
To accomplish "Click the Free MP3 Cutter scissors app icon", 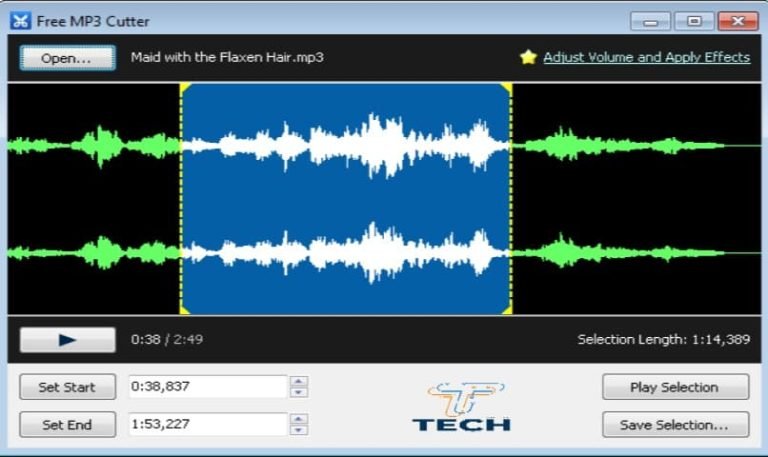I will 20,21.
